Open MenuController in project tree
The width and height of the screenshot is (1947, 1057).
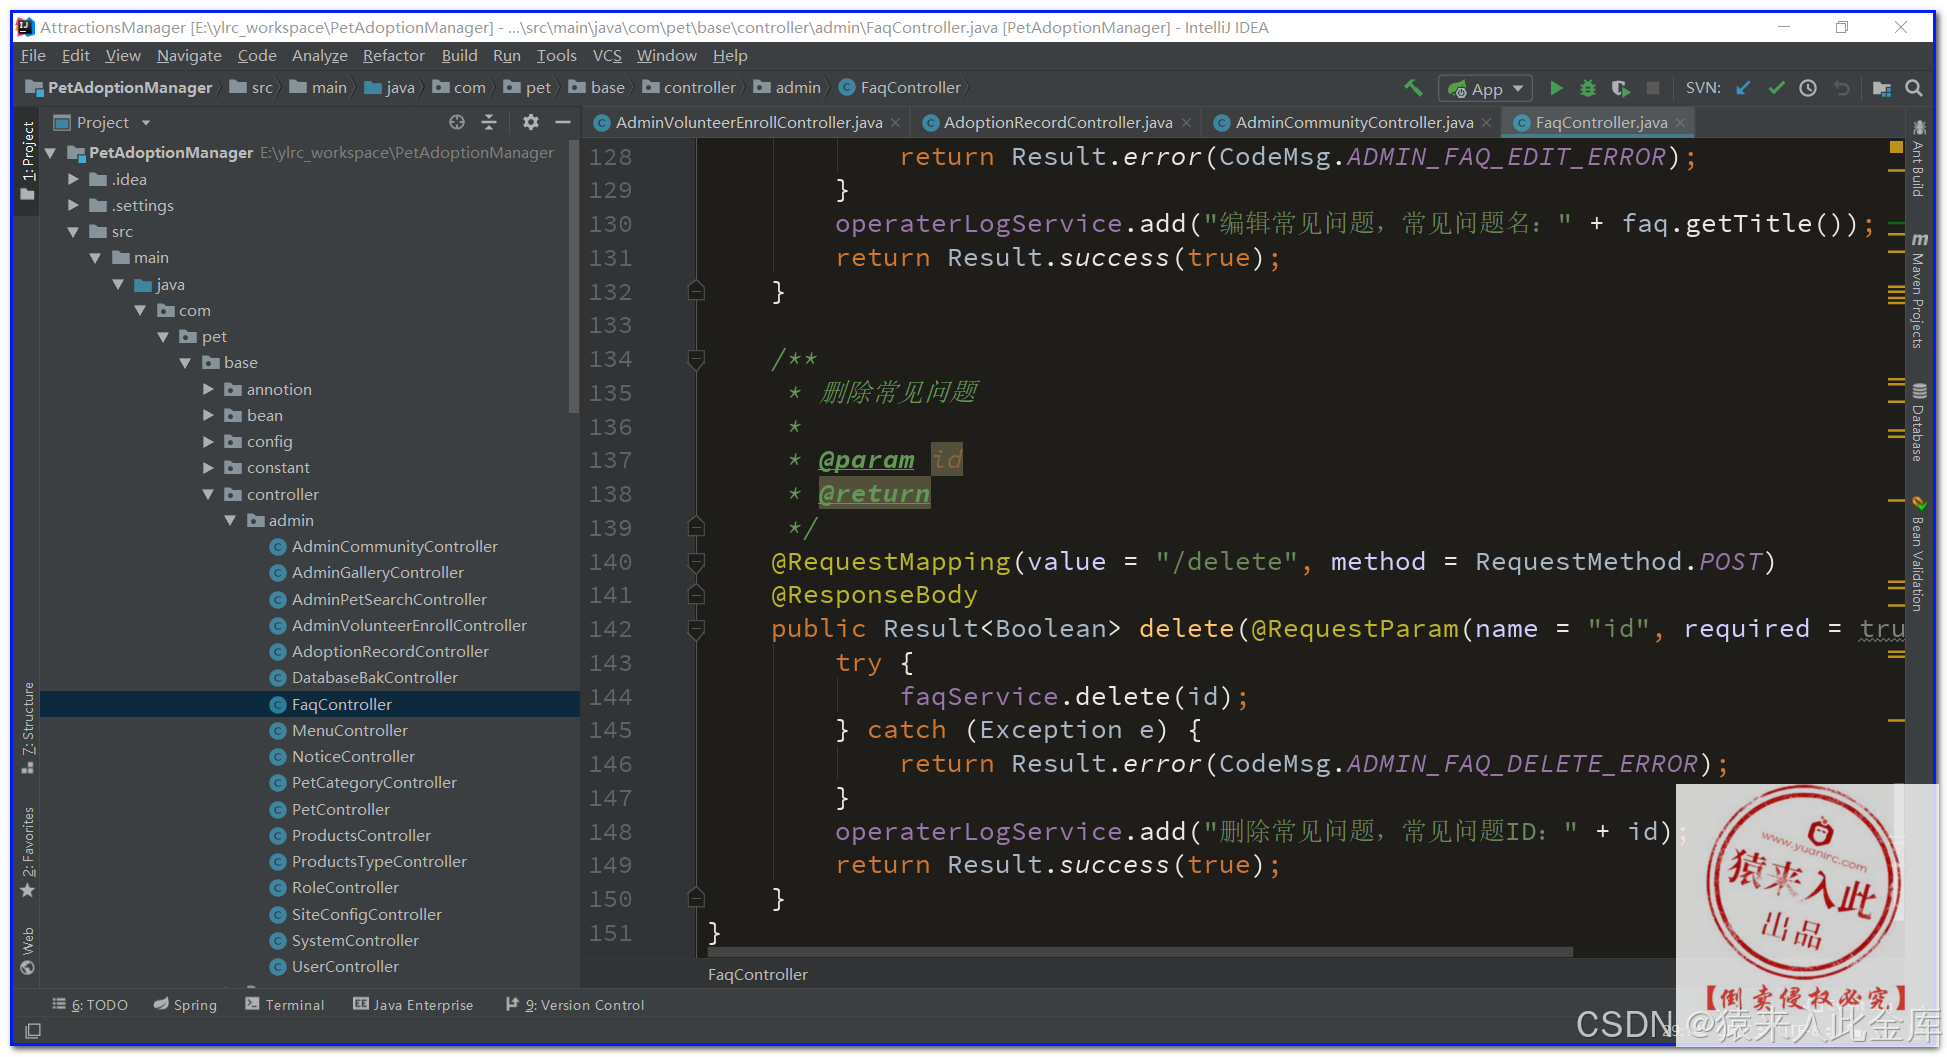coord(350,730)
